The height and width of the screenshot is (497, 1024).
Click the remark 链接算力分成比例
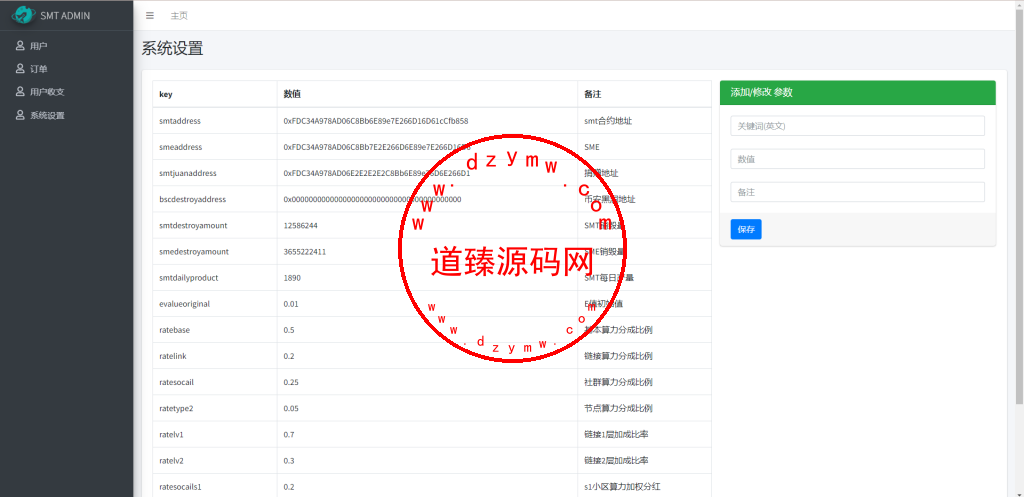coord(618,356)
